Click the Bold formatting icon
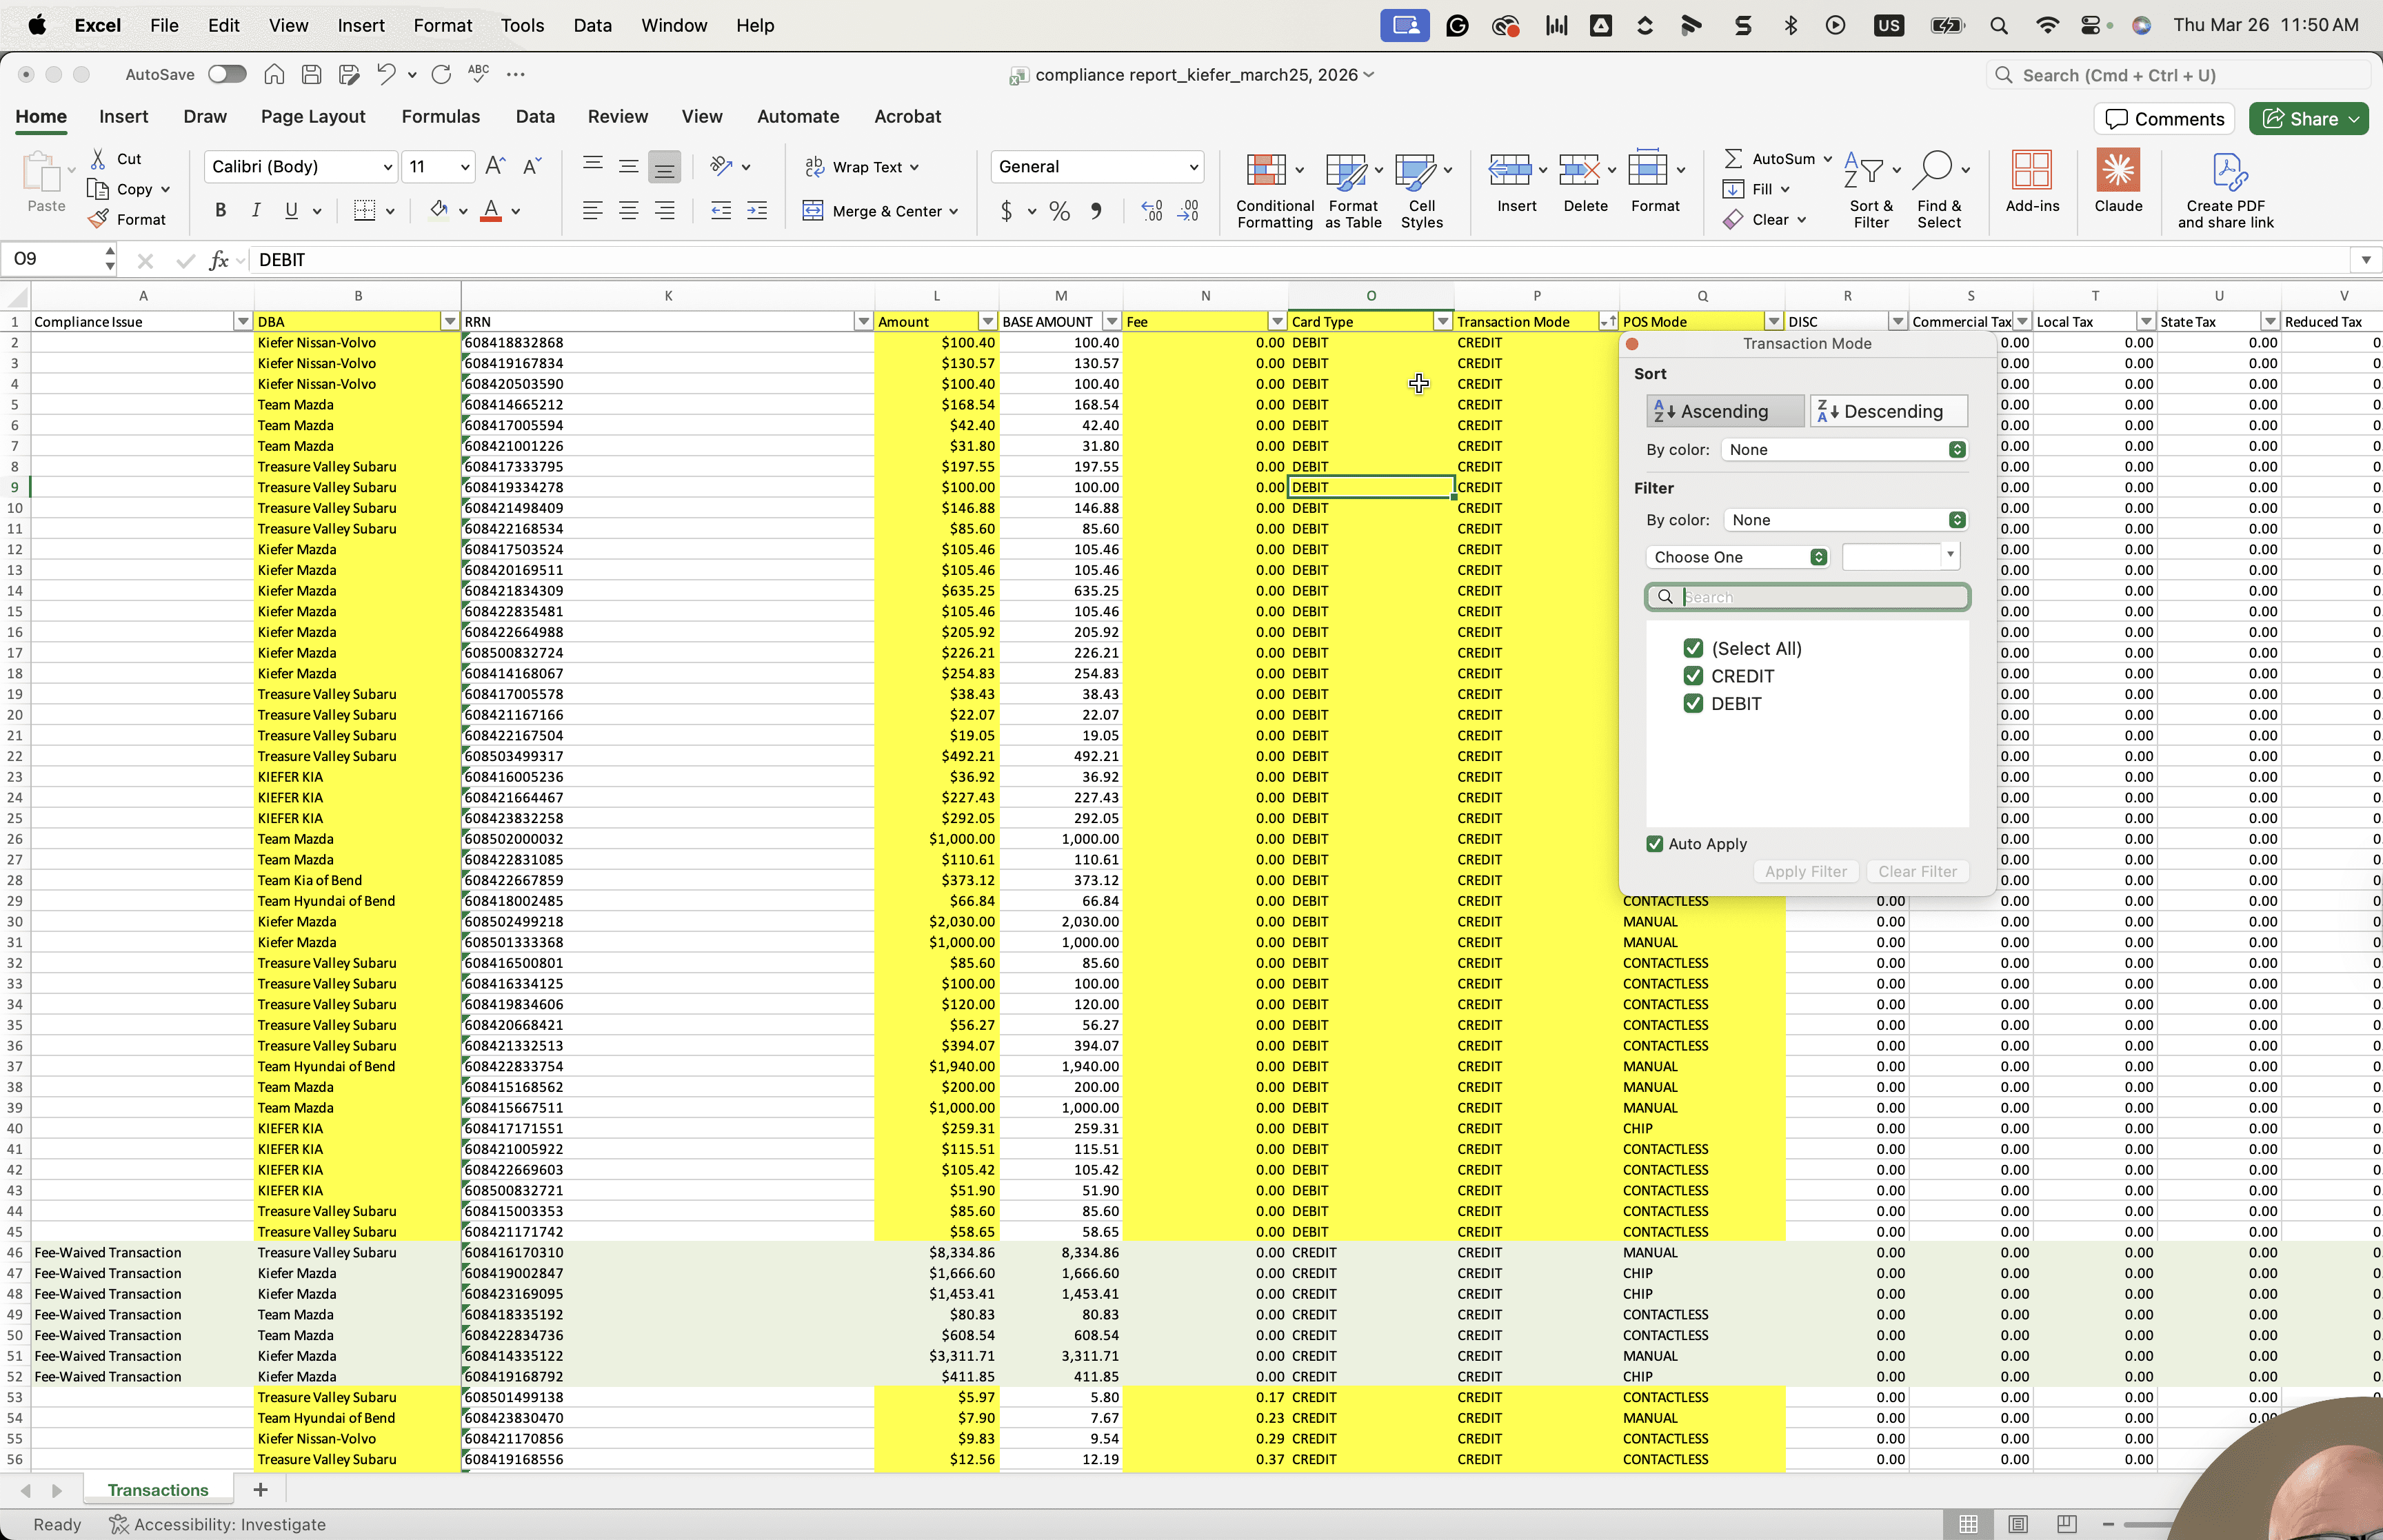Viewport: 2383px width, 1540px height. coord(221,210)
